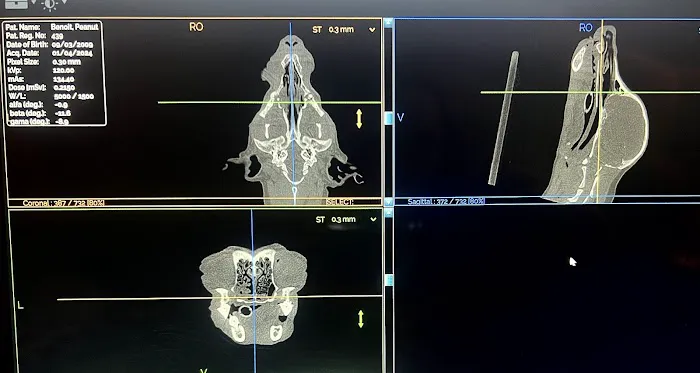
Task: Expand the ST 0.3 mm dropdown in coronal view
Action: tap(372, 30)
